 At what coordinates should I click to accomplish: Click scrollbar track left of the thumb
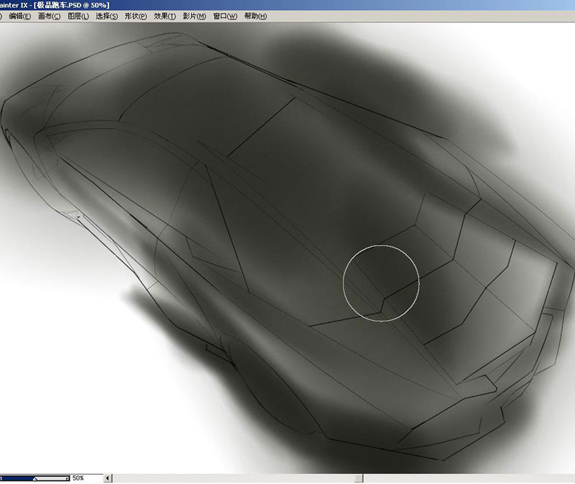234,478
